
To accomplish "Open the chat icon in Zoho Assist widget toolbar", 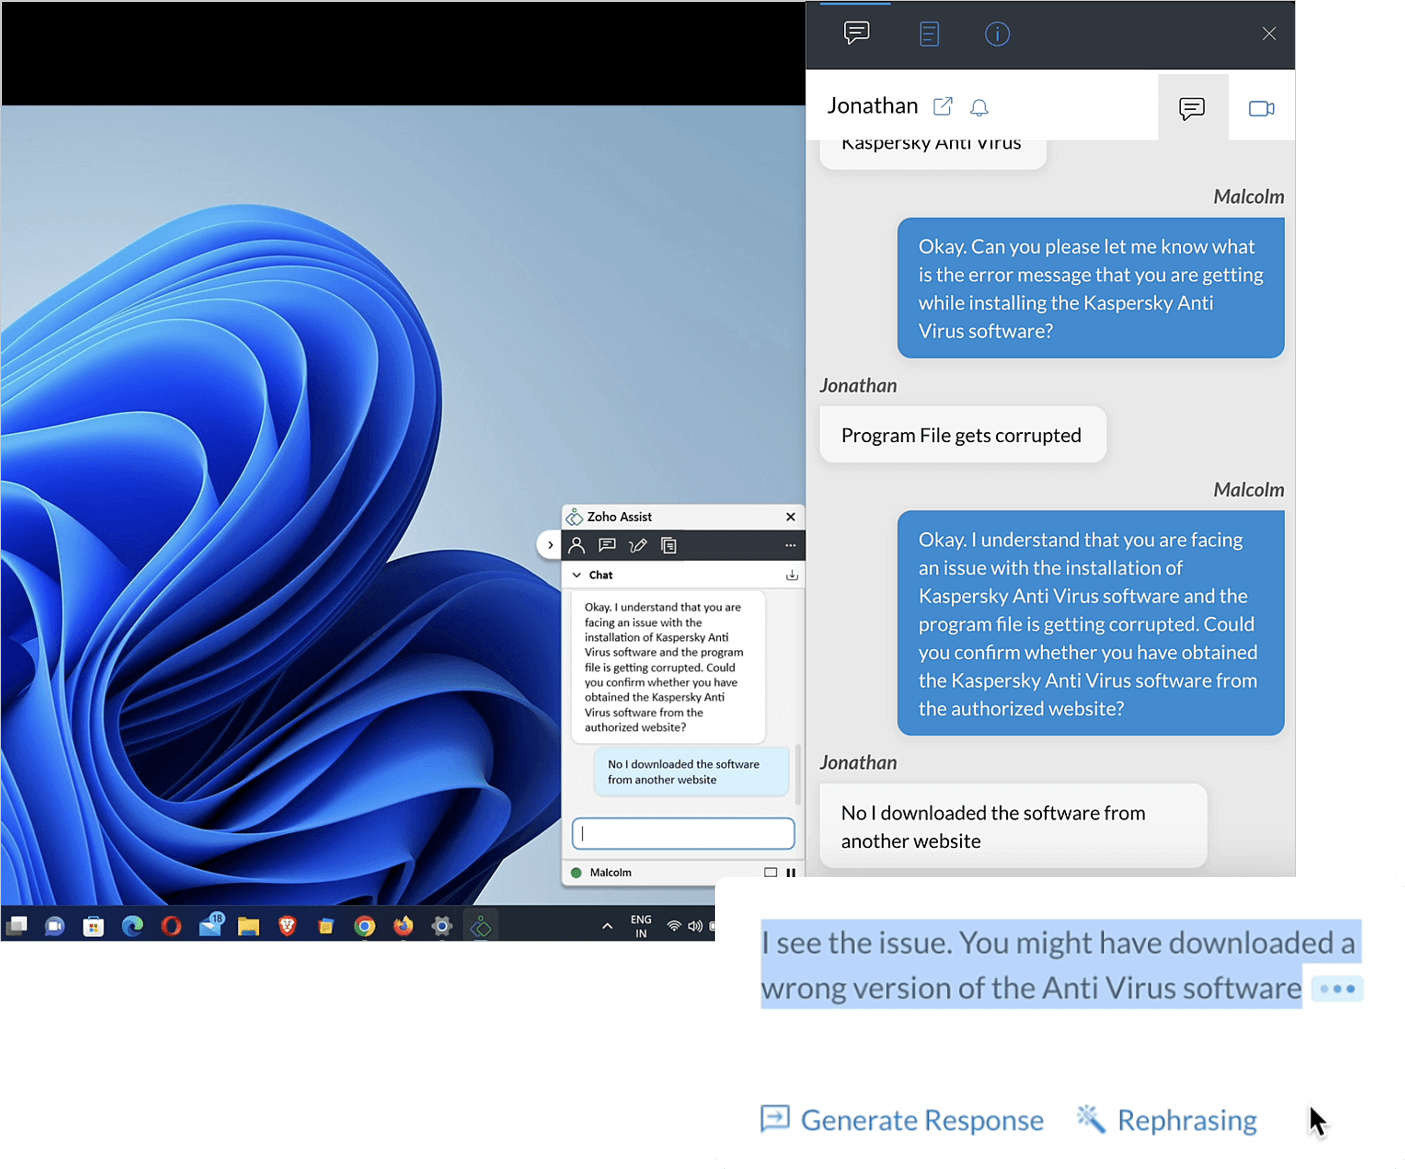I will coord(607,546).
